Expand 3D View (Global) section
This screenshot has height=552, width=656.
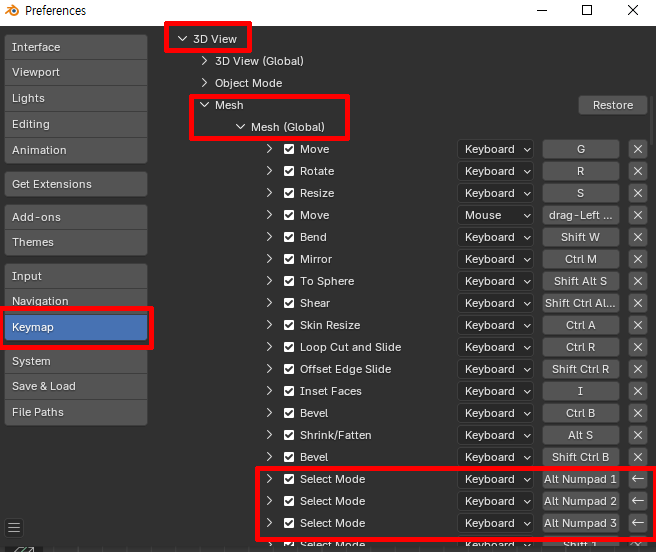204,61
